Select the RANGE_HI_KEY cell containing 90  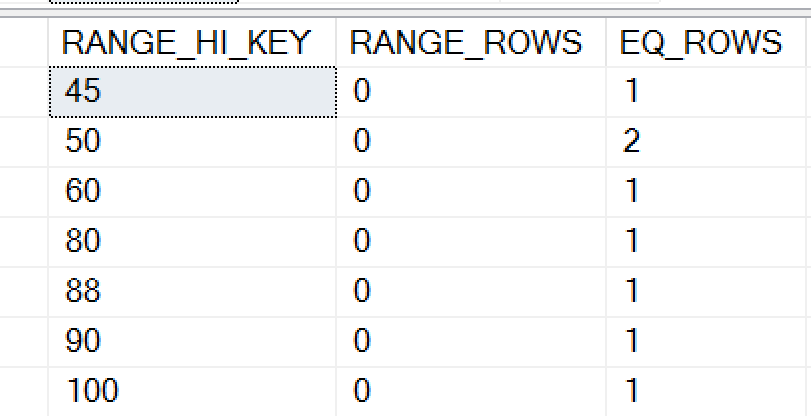point(192,339)
